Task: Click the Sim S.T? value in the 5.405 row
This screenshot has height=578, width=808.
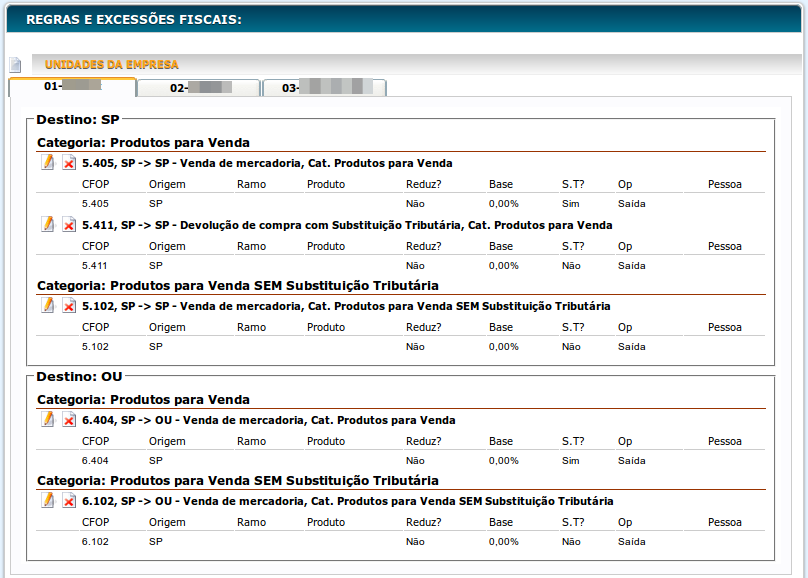Action: pyautogui.click(x=570, y=204)
